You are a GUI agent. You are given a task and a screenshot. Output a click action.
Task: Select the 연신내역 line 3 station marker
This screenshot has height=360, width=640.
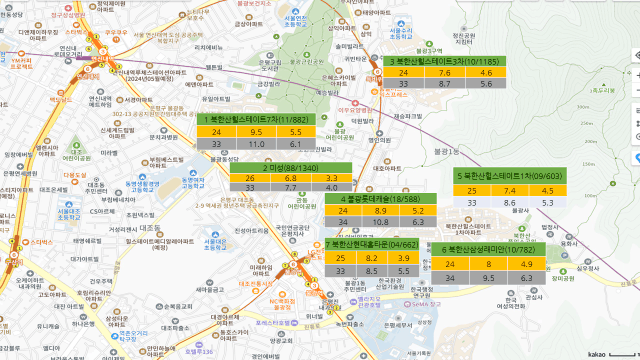pos(103,51)
